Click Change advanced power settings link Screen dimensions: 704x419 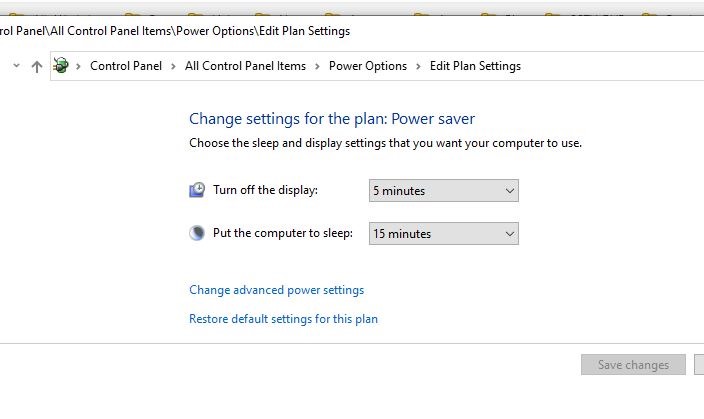(276, 290)
